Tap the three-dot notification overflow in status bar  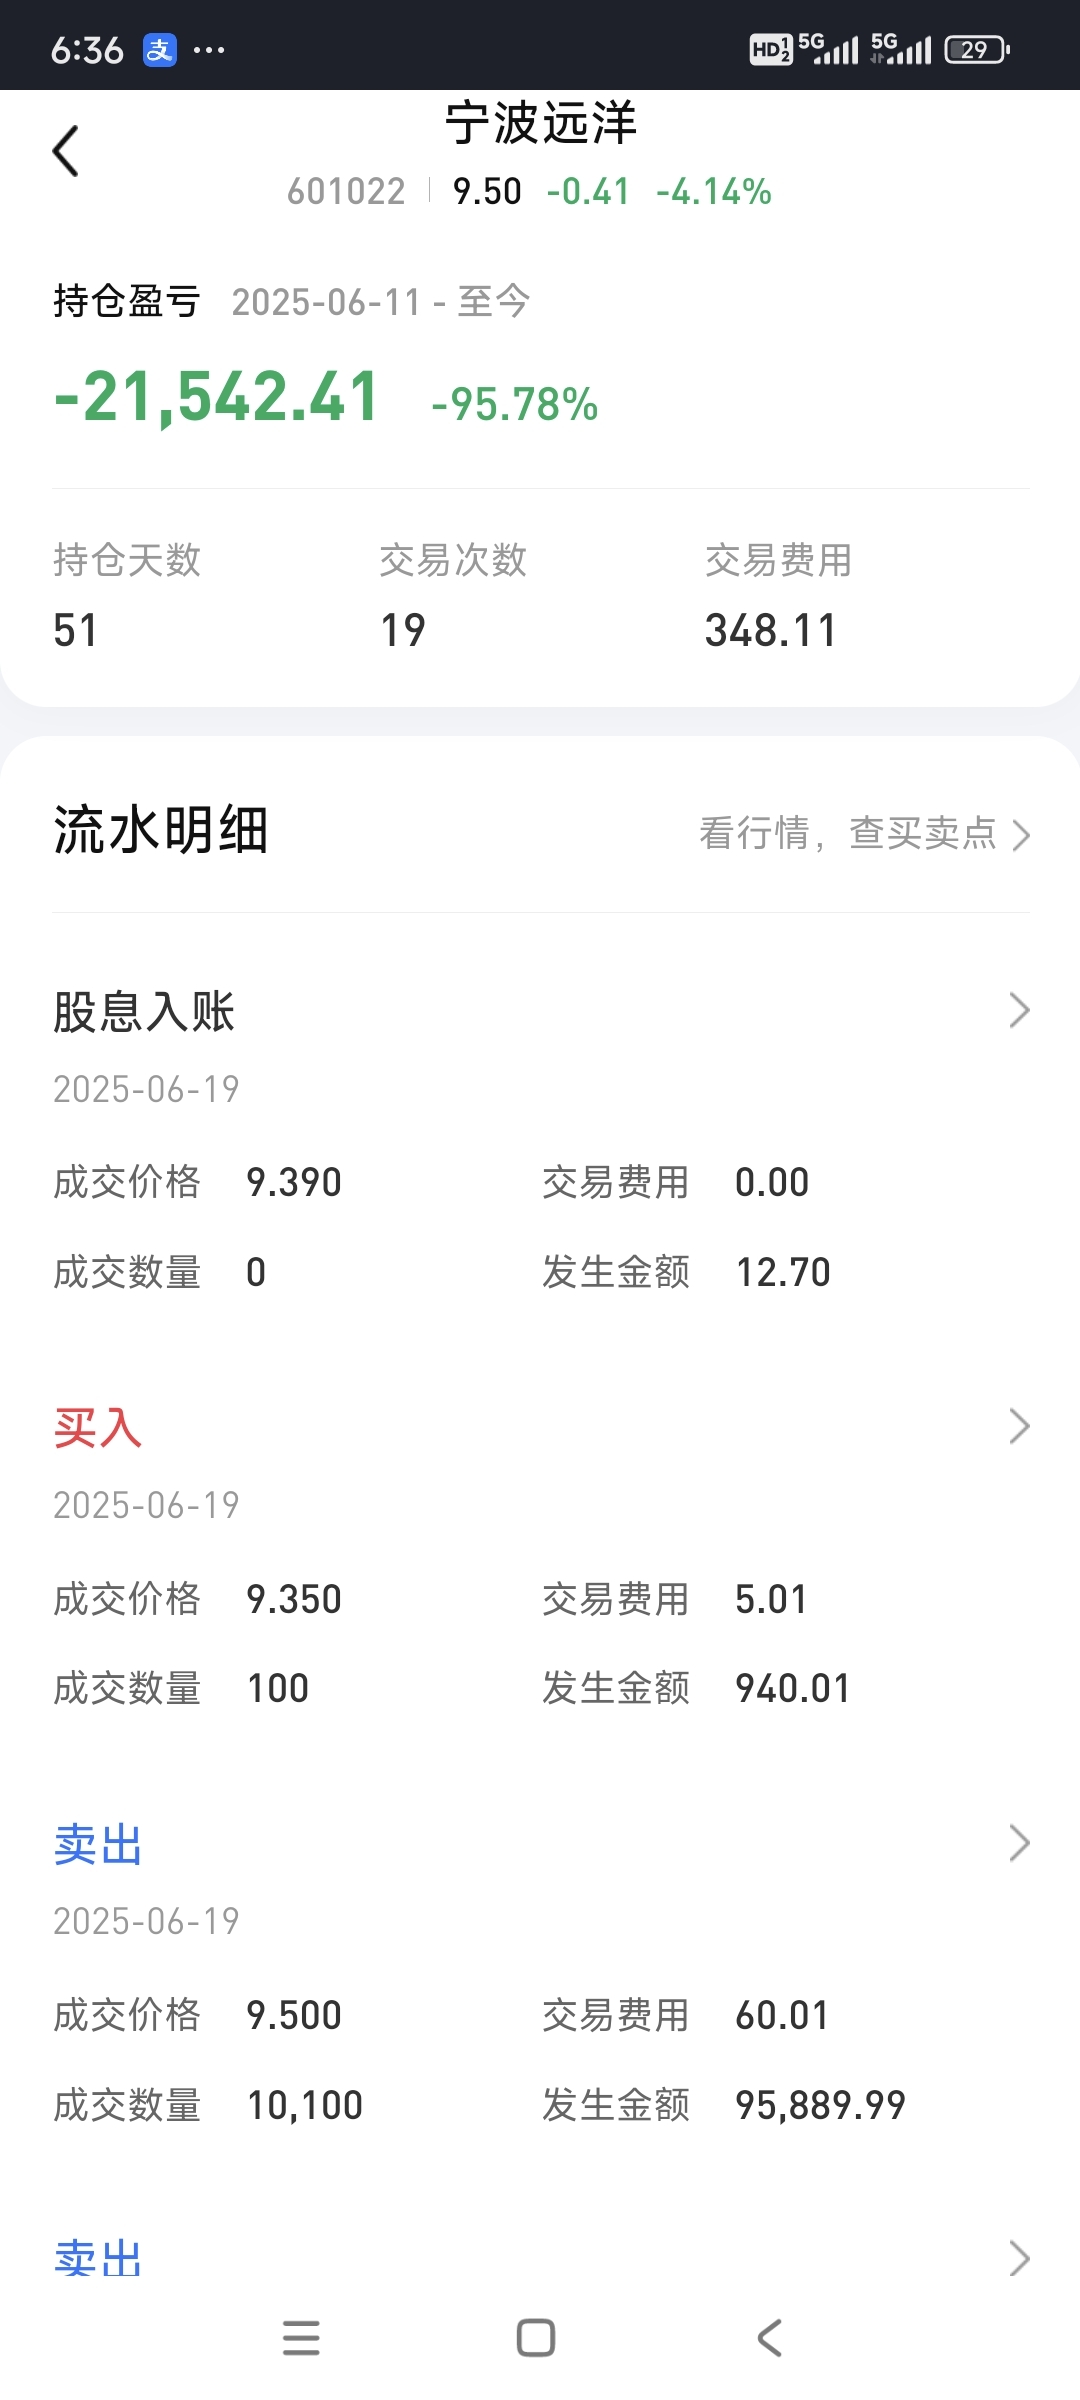click(x=209, y=49)
